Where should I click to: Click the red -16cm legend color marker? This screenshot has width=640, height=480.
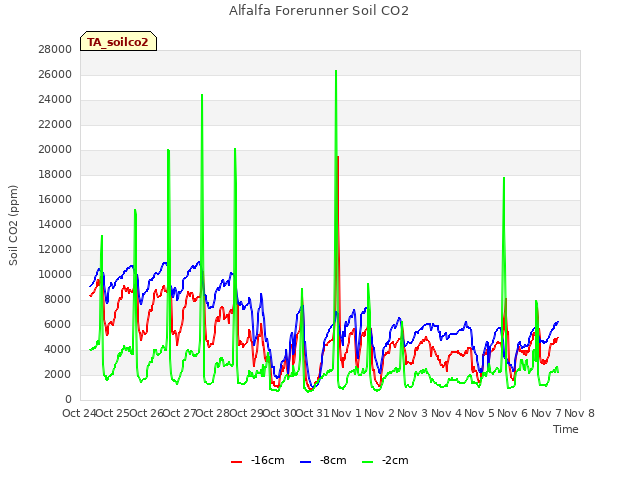[236, 462]
